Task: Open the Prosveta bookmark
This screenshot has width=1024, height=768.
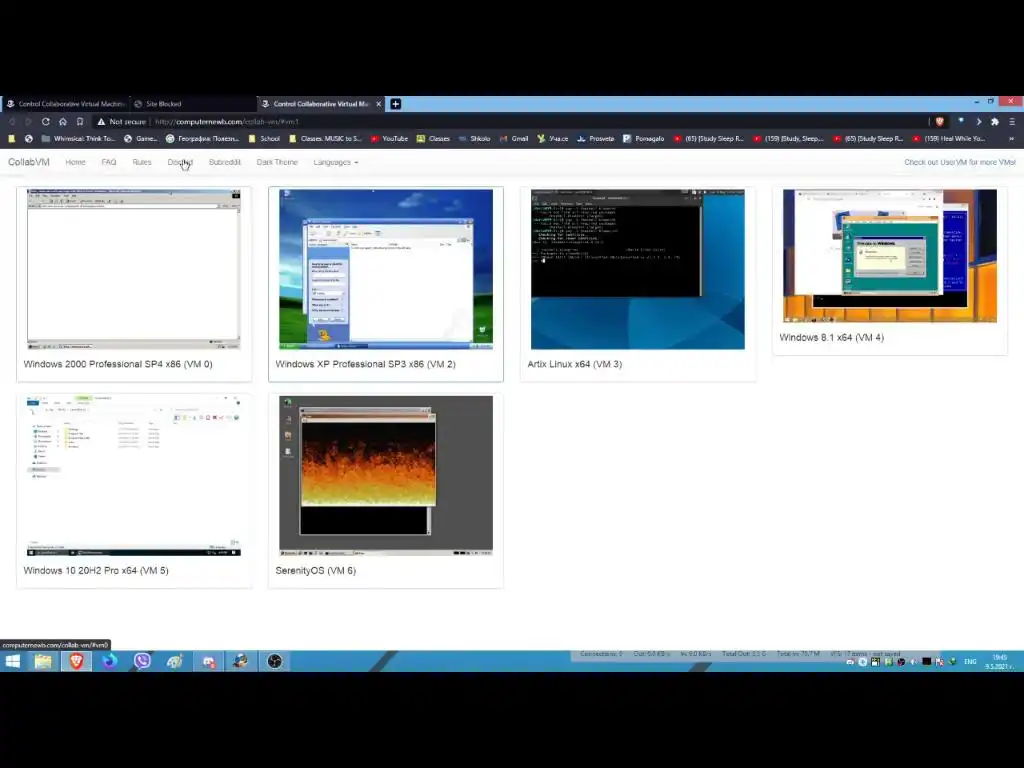Action: click(x=596, y=138)
